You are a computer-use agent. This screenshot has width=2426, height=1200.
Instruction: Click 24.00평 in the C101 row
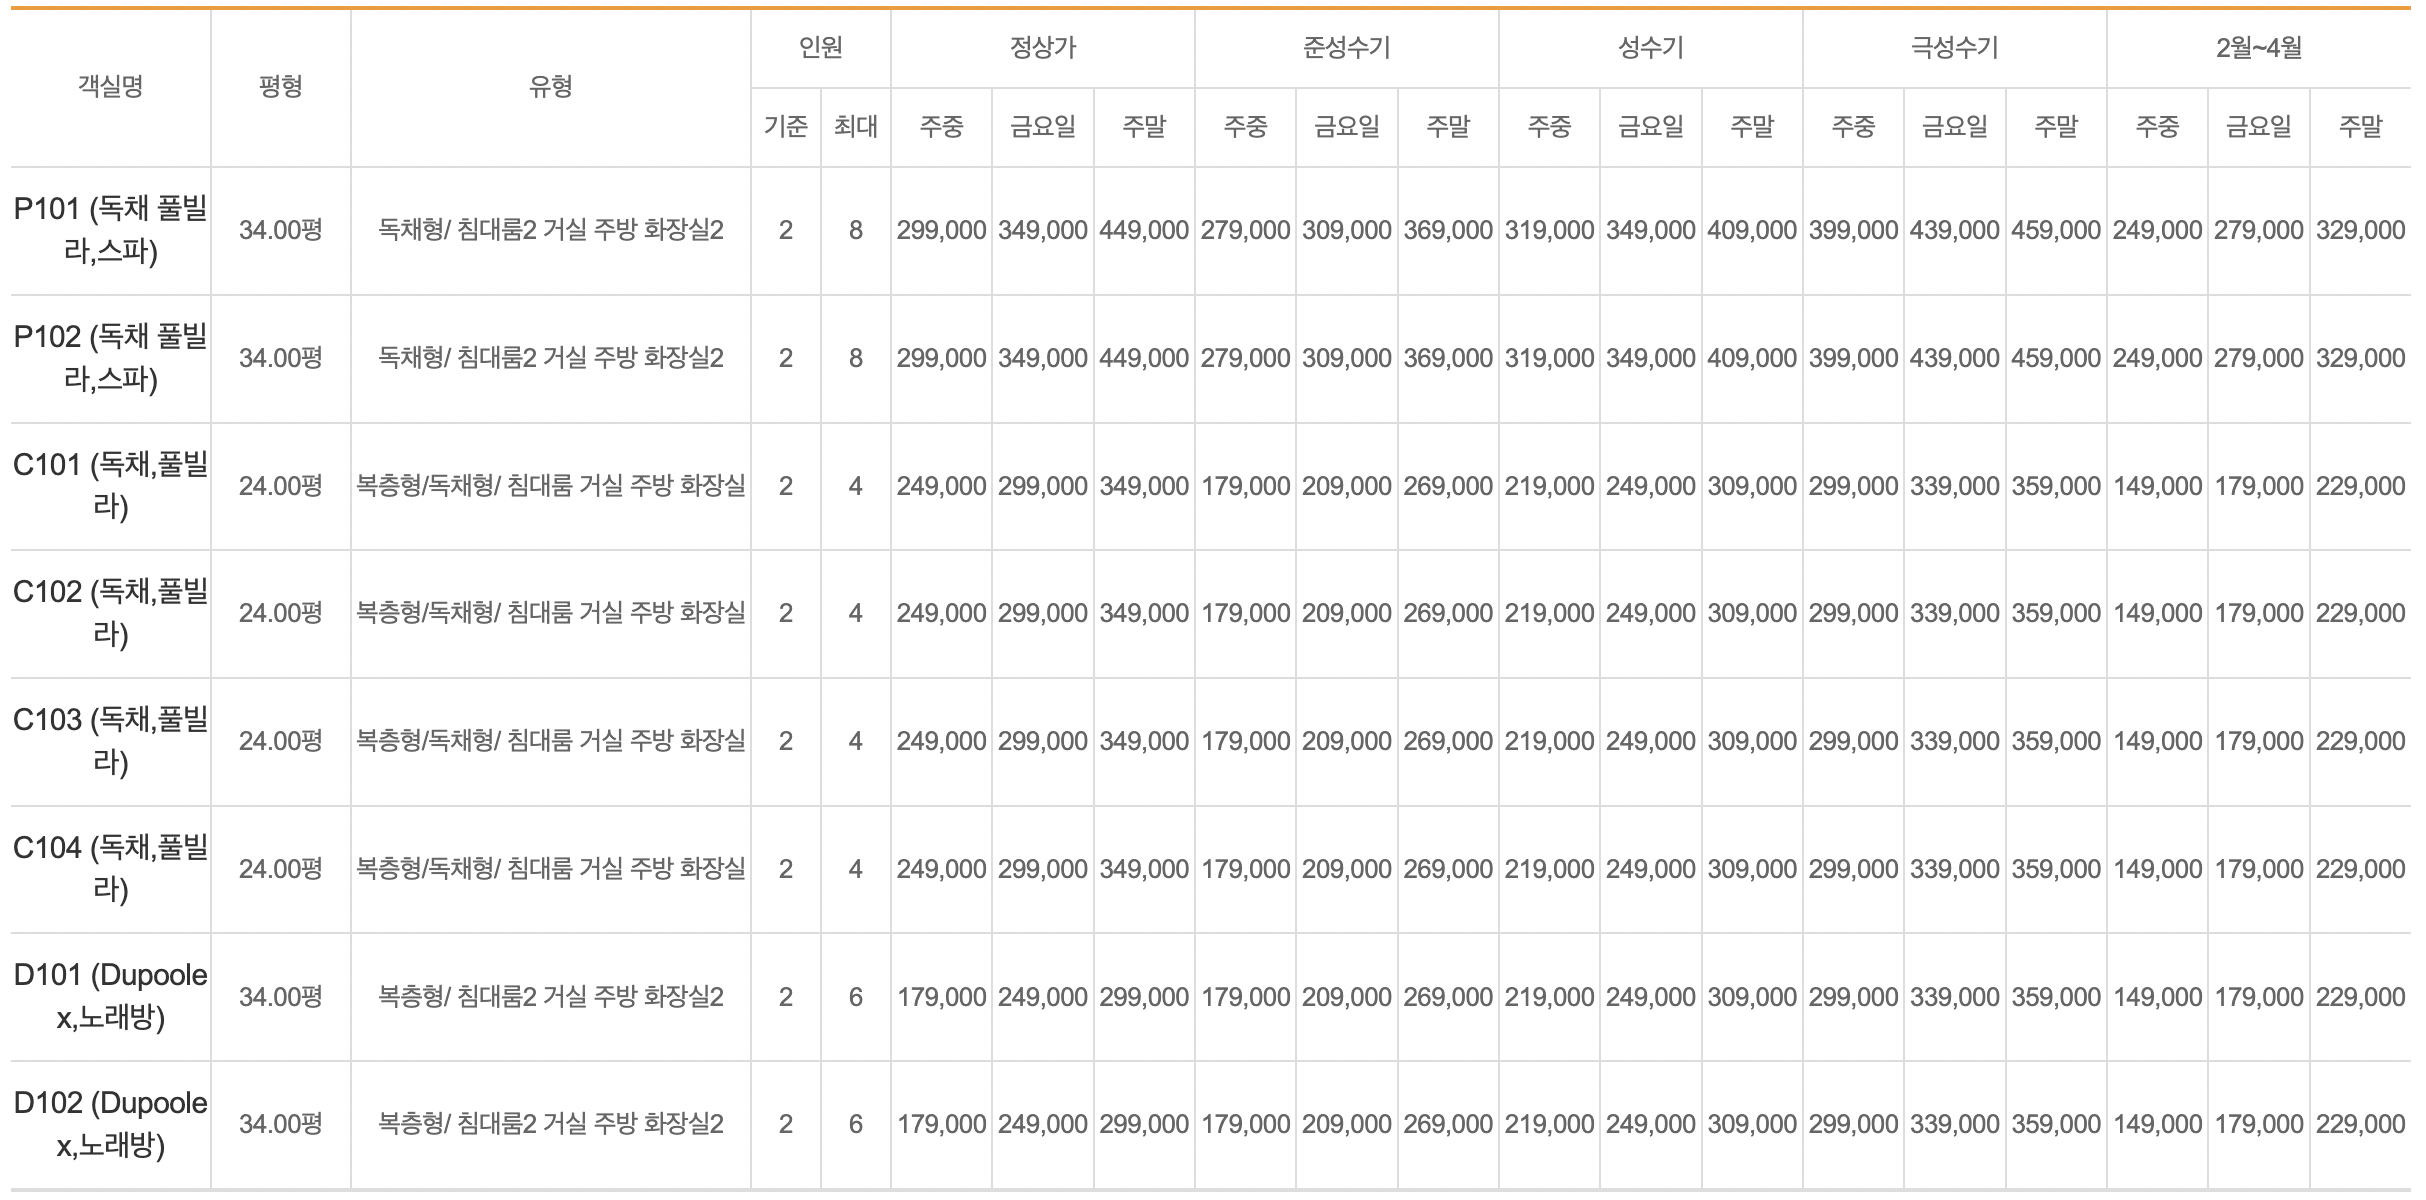(x=280, y=486)
